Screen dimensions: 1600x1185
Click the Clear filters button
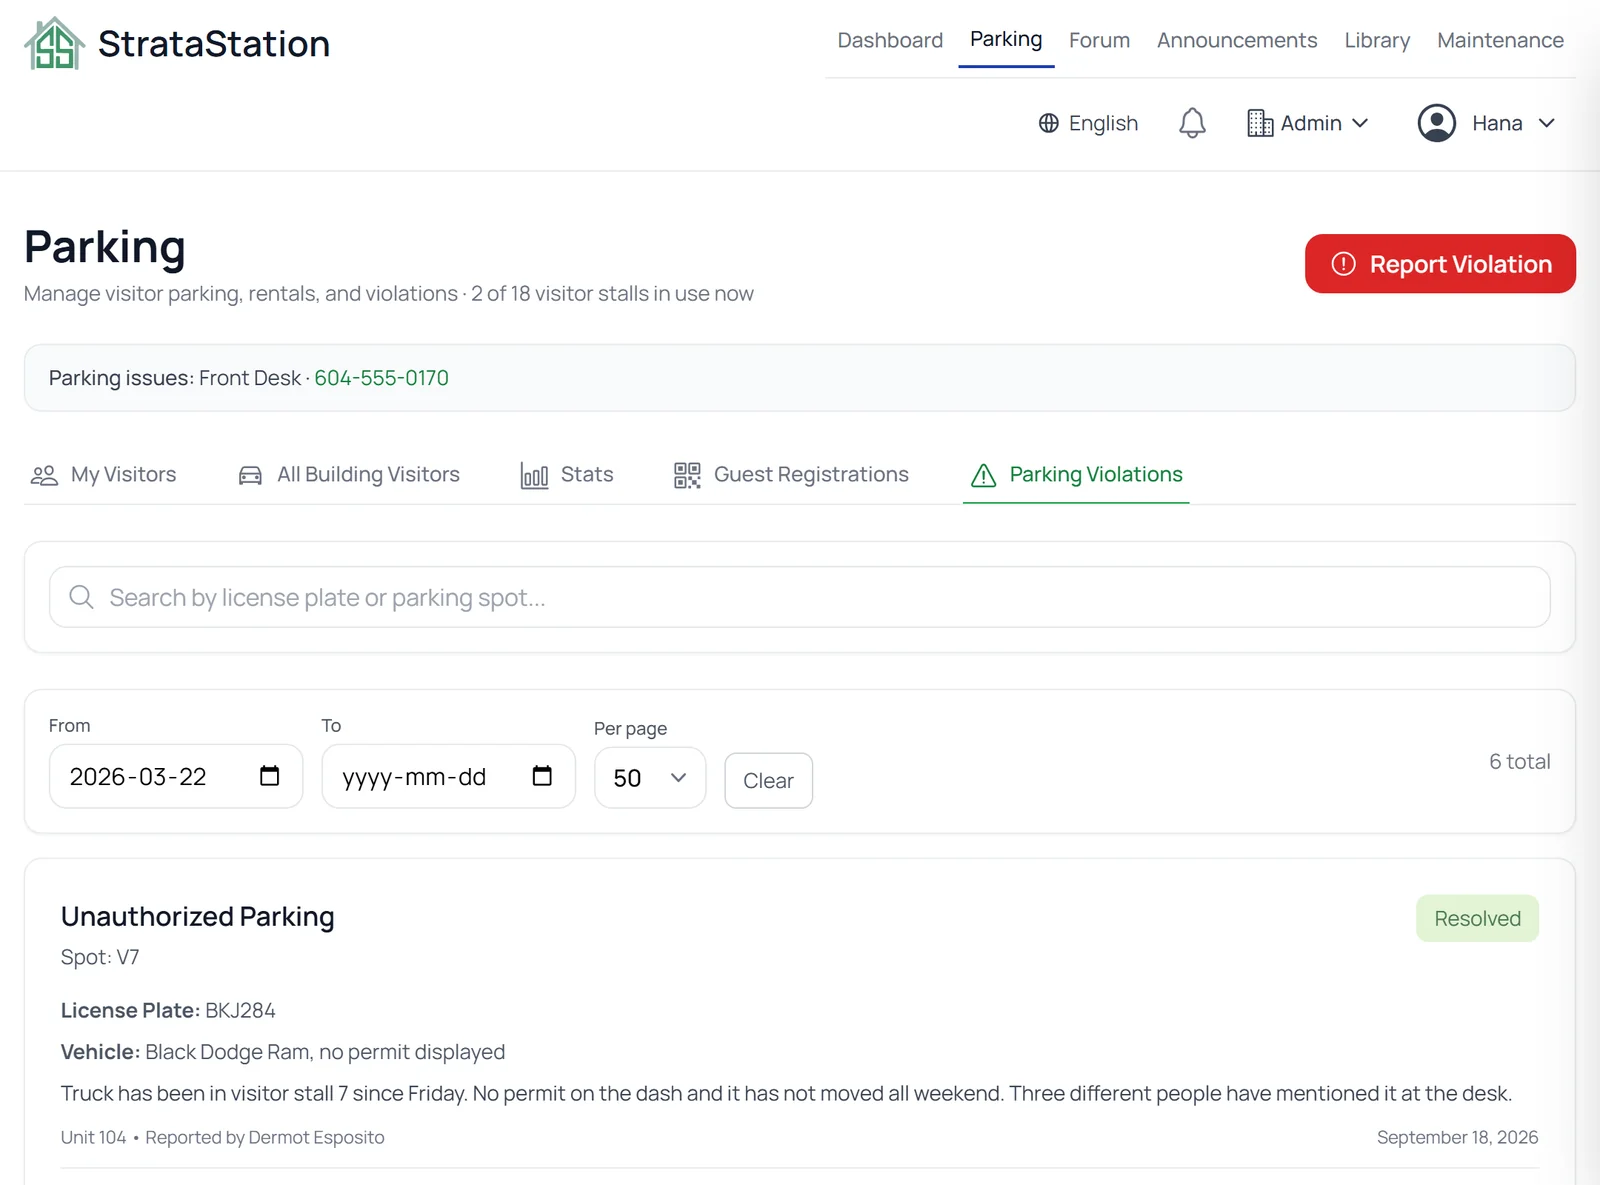tap(768, 781)
